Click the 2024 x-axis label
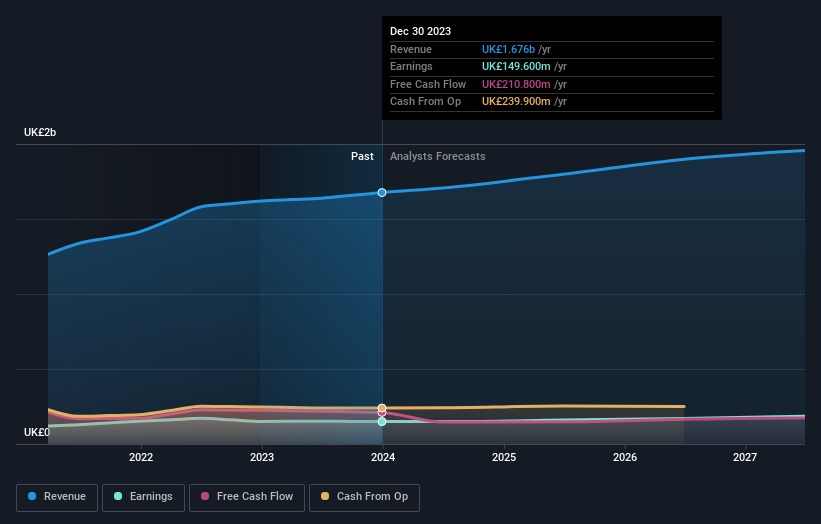Screen dimensions: 821x524 383,458
